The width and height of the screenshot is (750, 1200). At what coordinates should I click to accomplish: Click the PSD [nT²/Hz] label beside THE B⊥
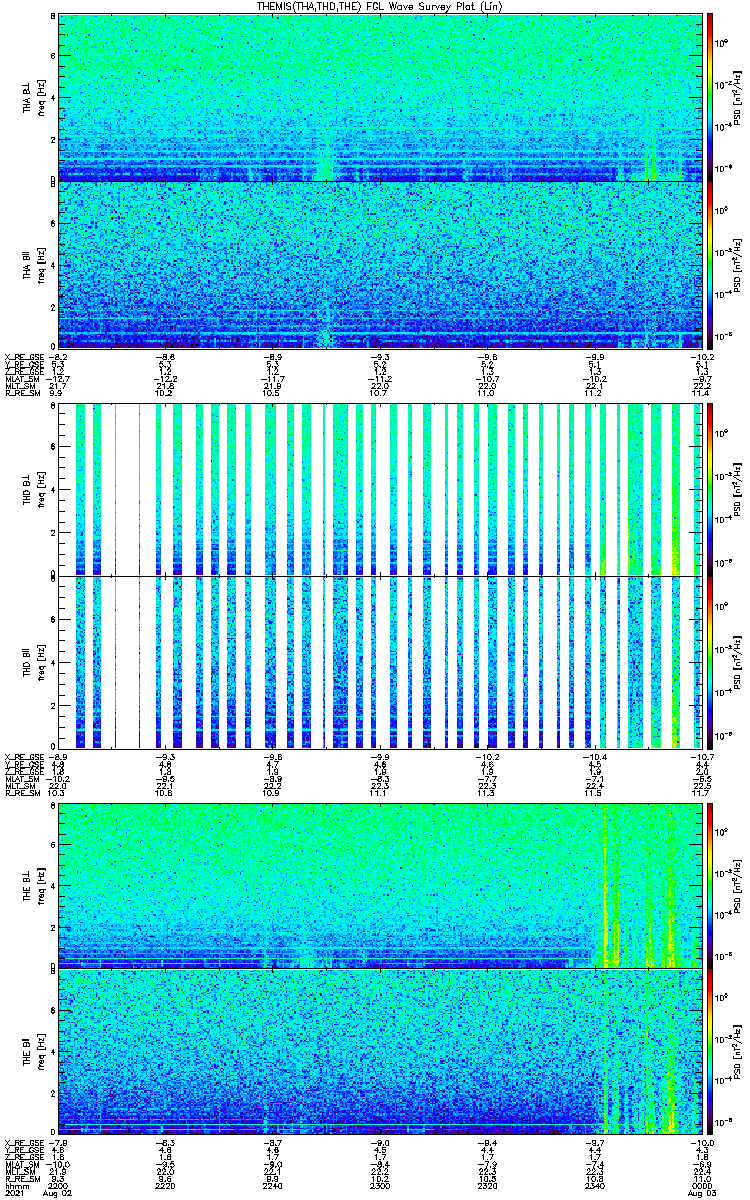click(x=735, y=885)
